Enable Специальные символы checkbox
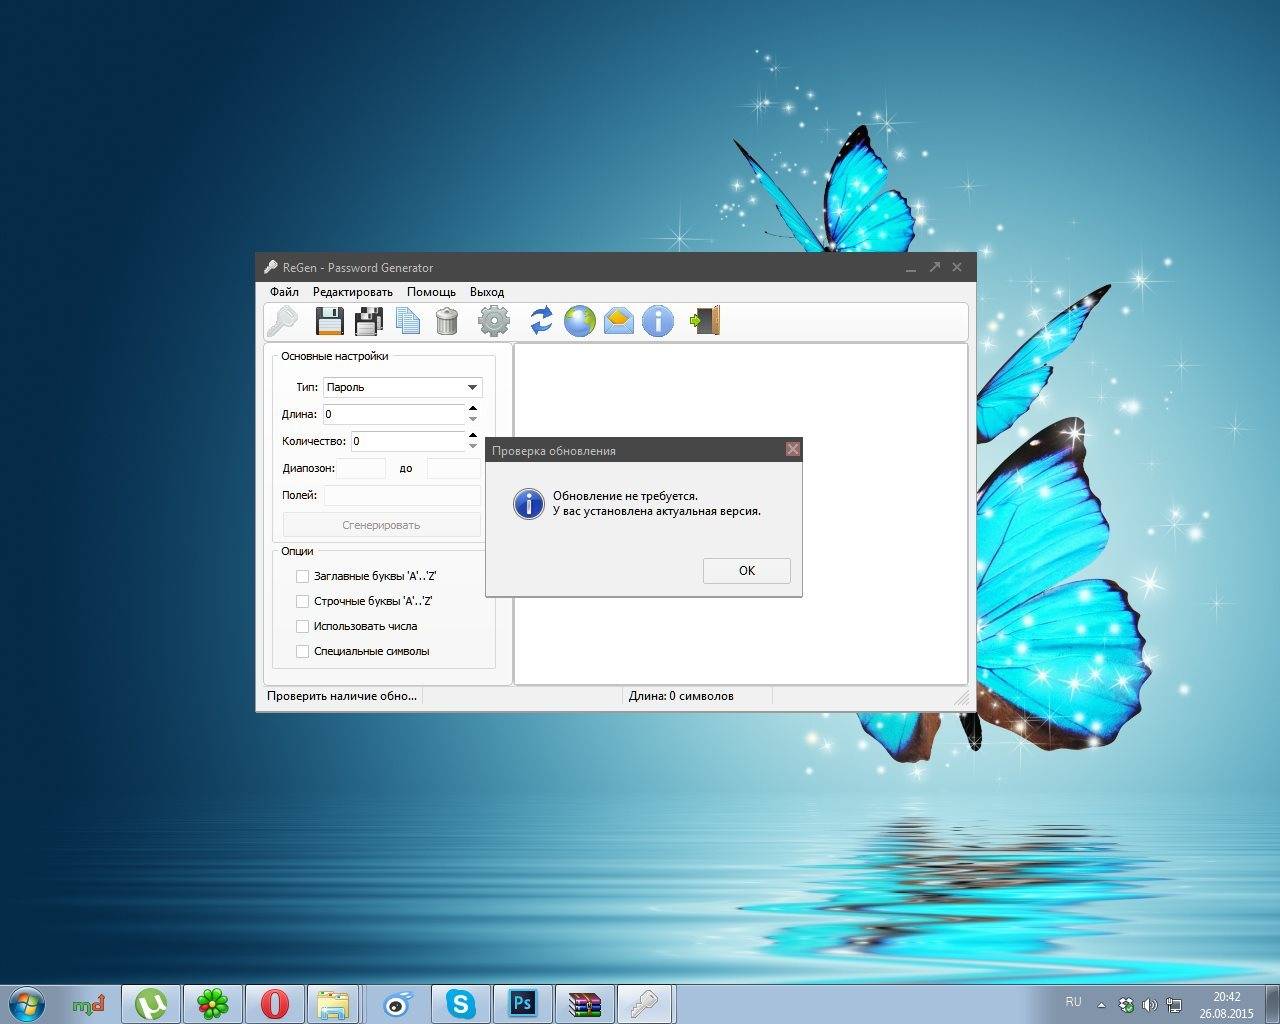 click(x=302, y=651)
